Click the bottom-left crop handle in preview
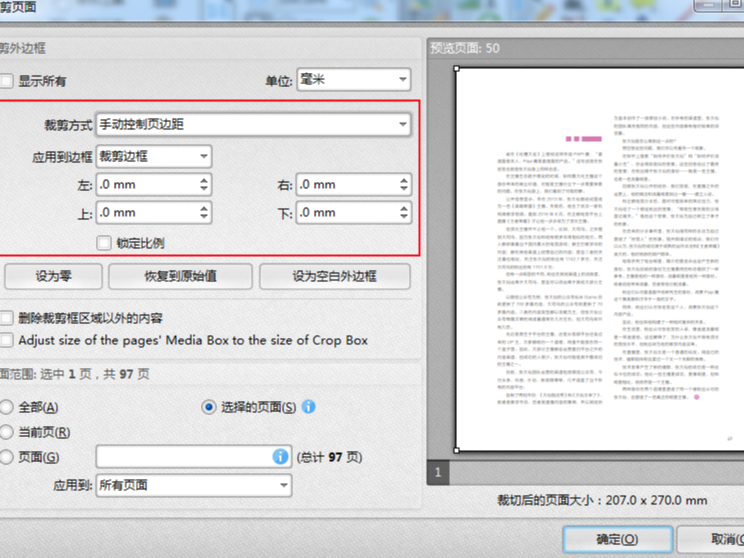 456,450
